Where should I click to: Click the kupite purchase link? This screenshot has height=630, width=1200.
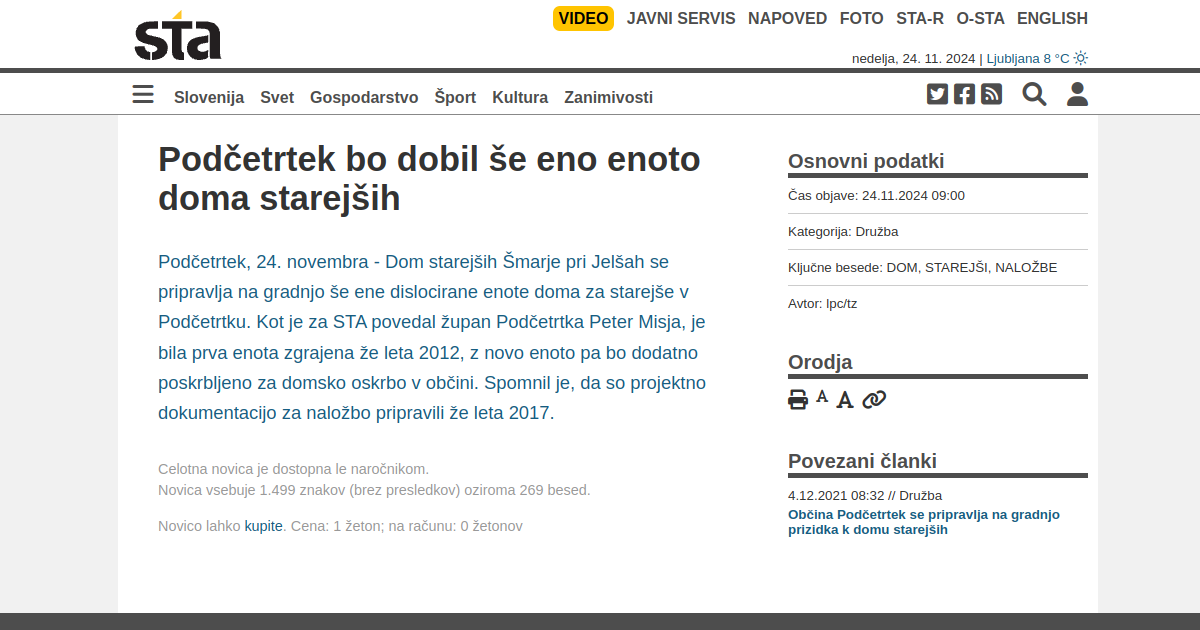tap(263, 526)
